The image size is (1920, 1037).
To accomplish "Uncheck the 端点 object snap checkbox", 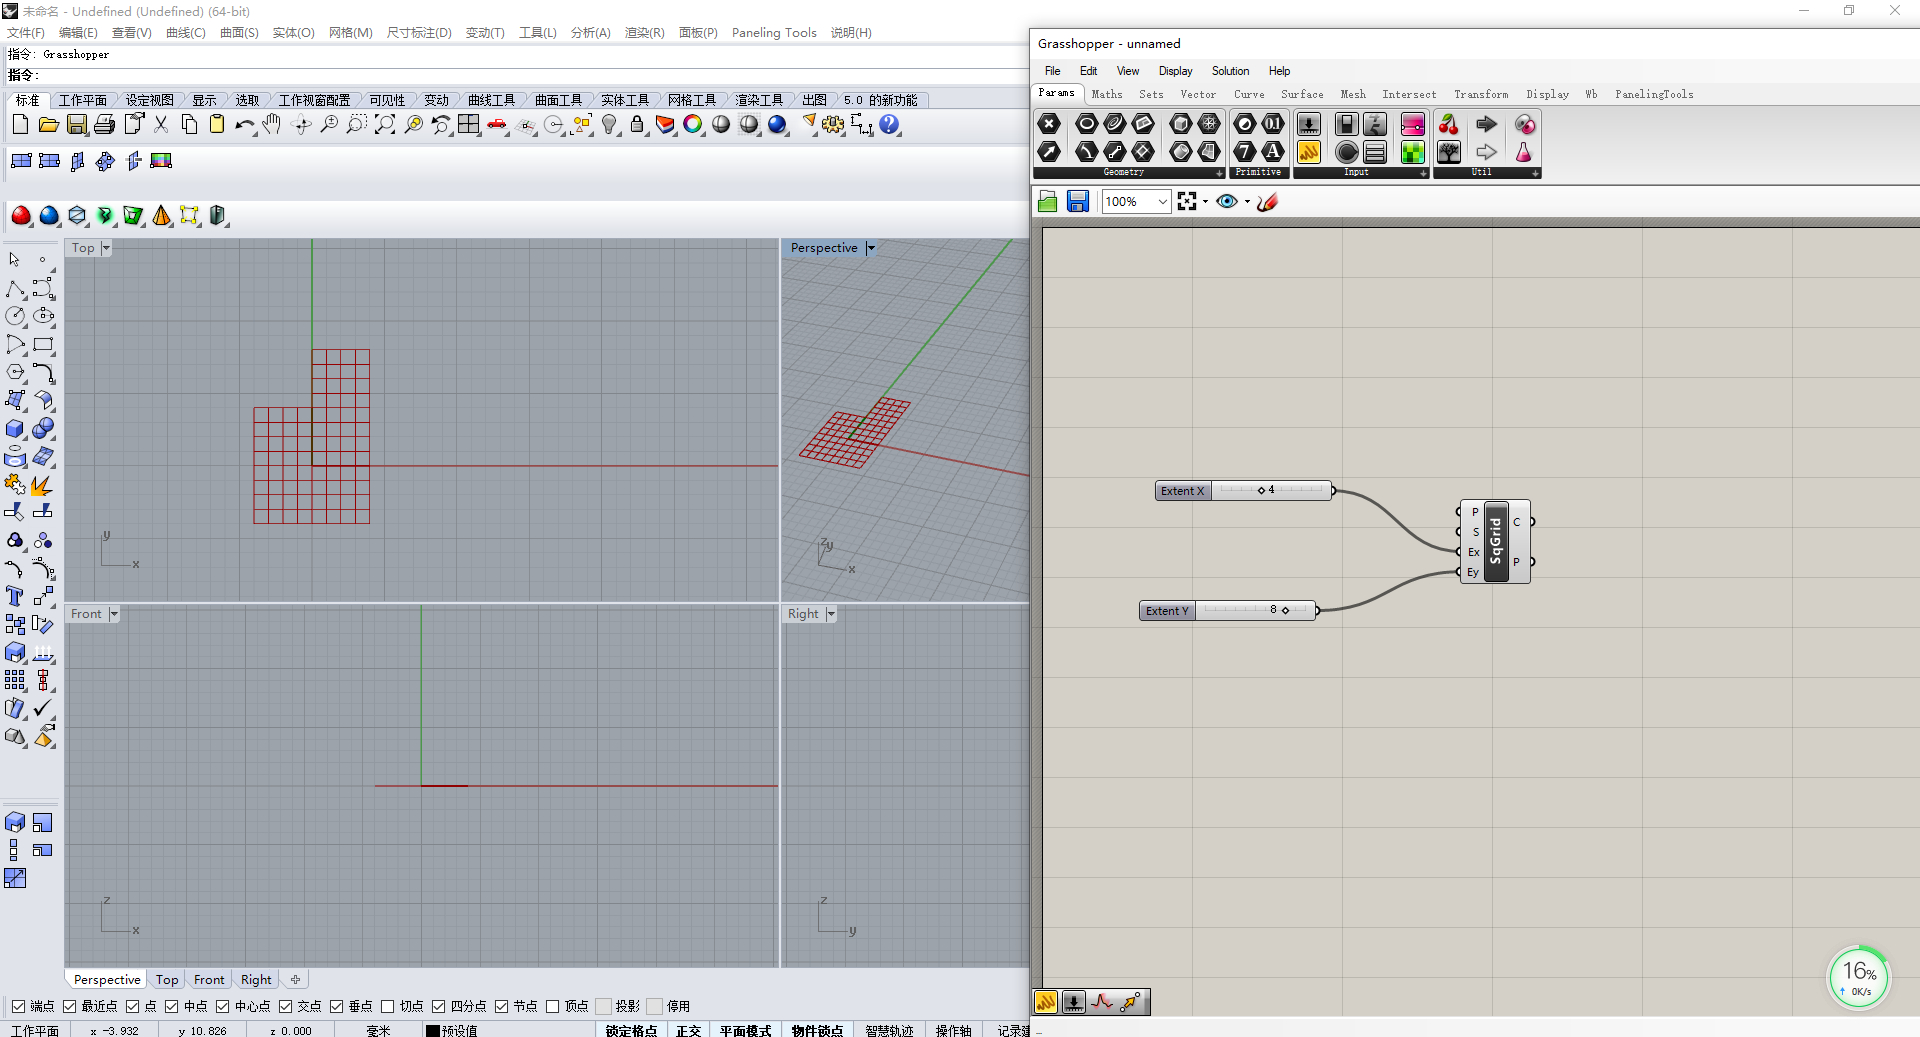I will coord(18,1006).
